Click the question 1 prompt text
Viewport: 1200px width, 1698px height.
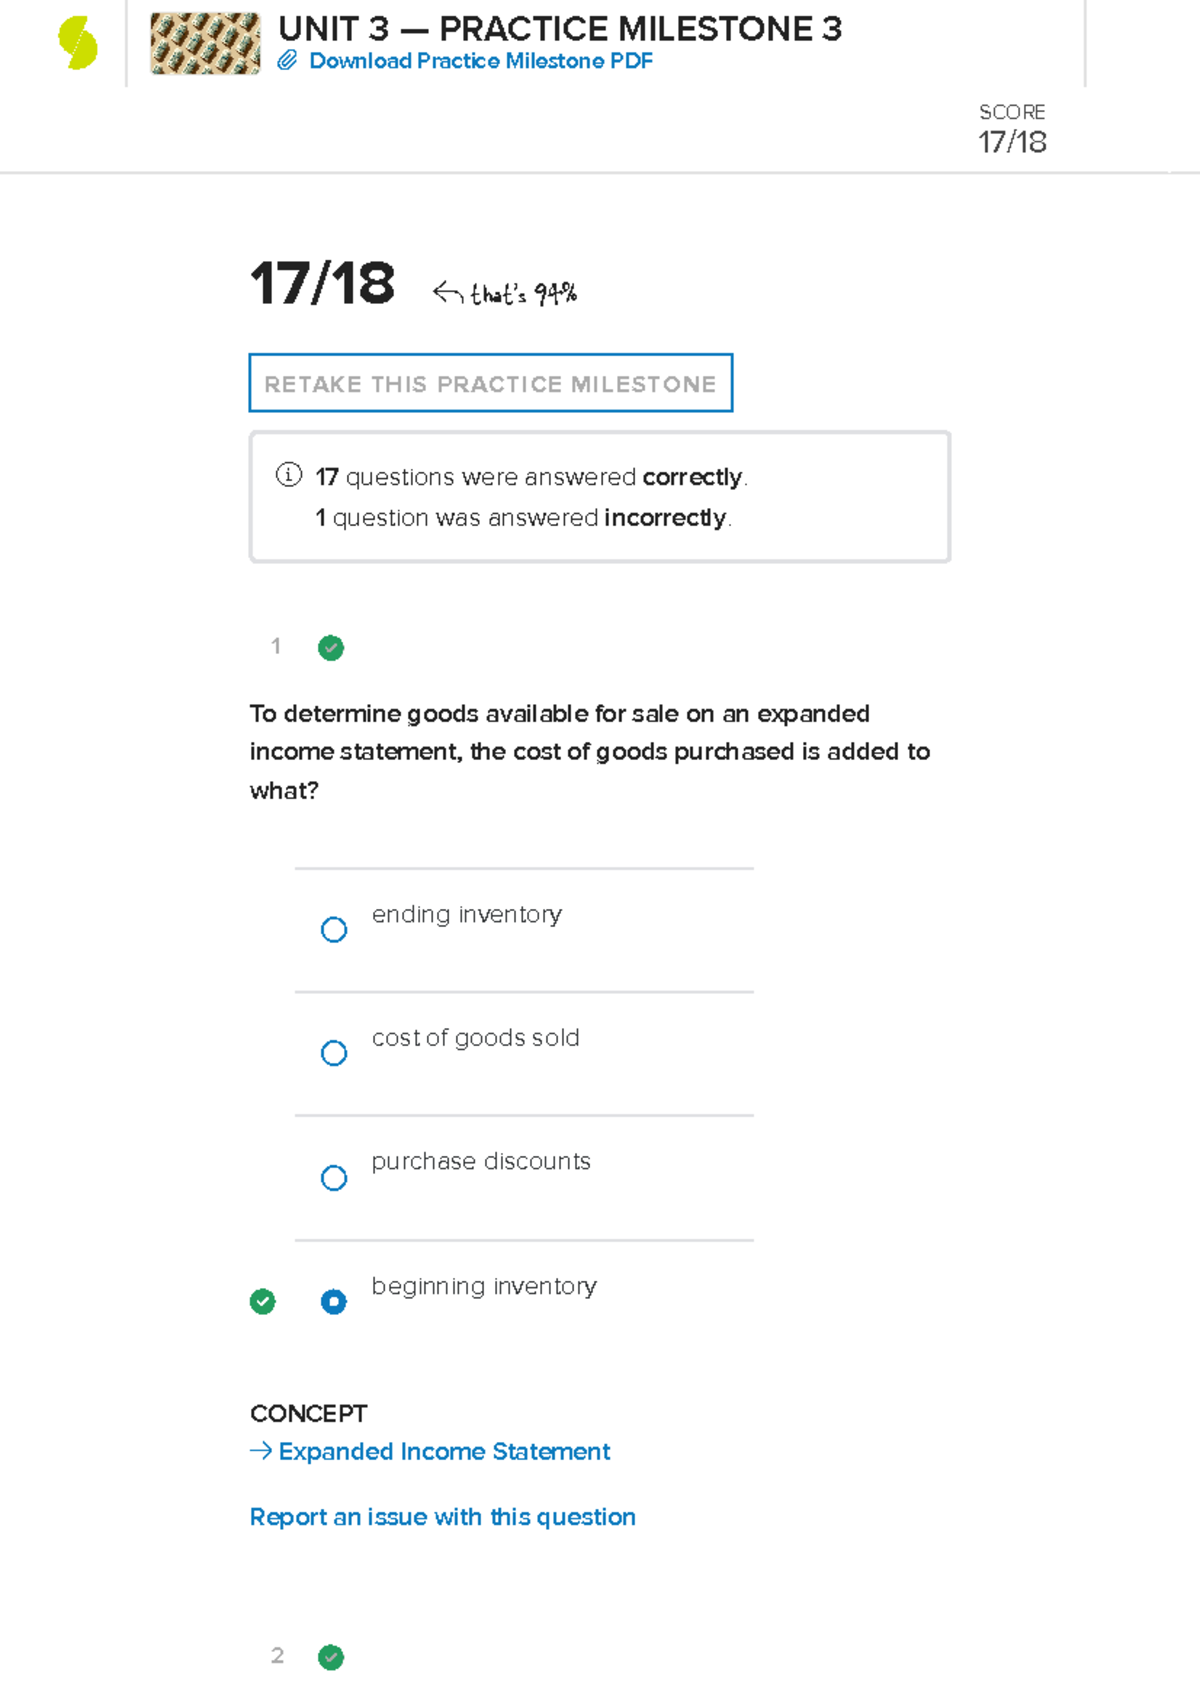pyautogui.click(x=589, y=752)
